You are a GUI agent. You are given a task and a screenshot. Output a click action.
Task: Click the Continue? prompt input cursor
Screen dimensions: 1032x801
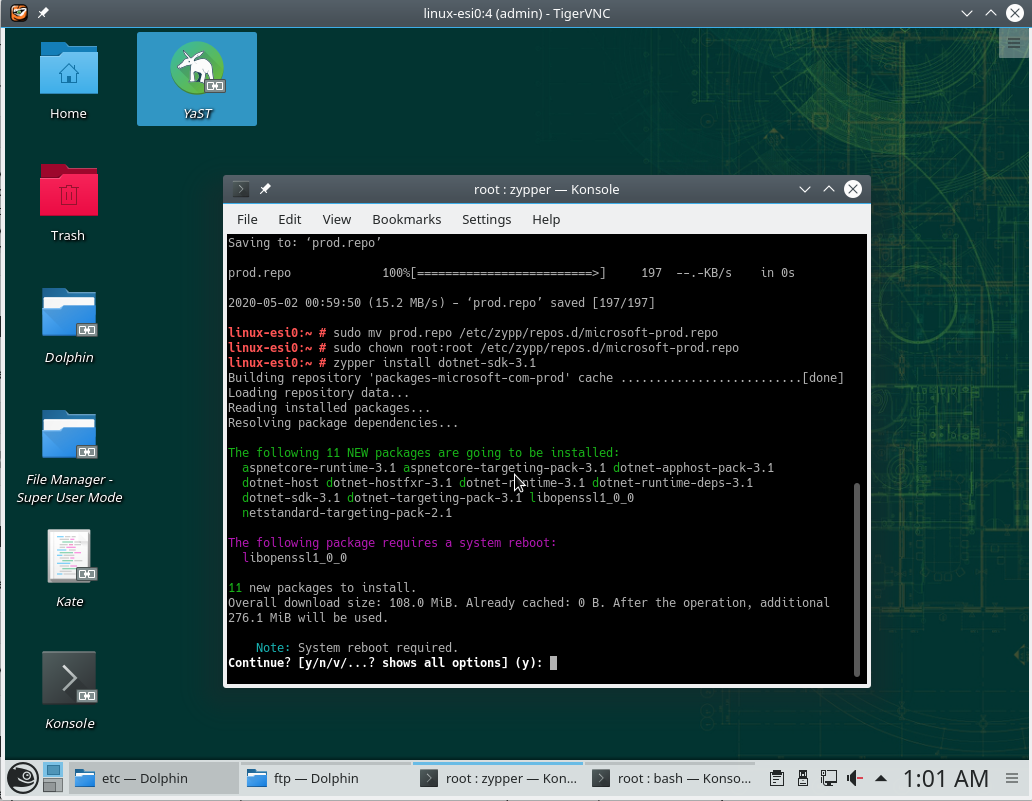coord(554,663)
